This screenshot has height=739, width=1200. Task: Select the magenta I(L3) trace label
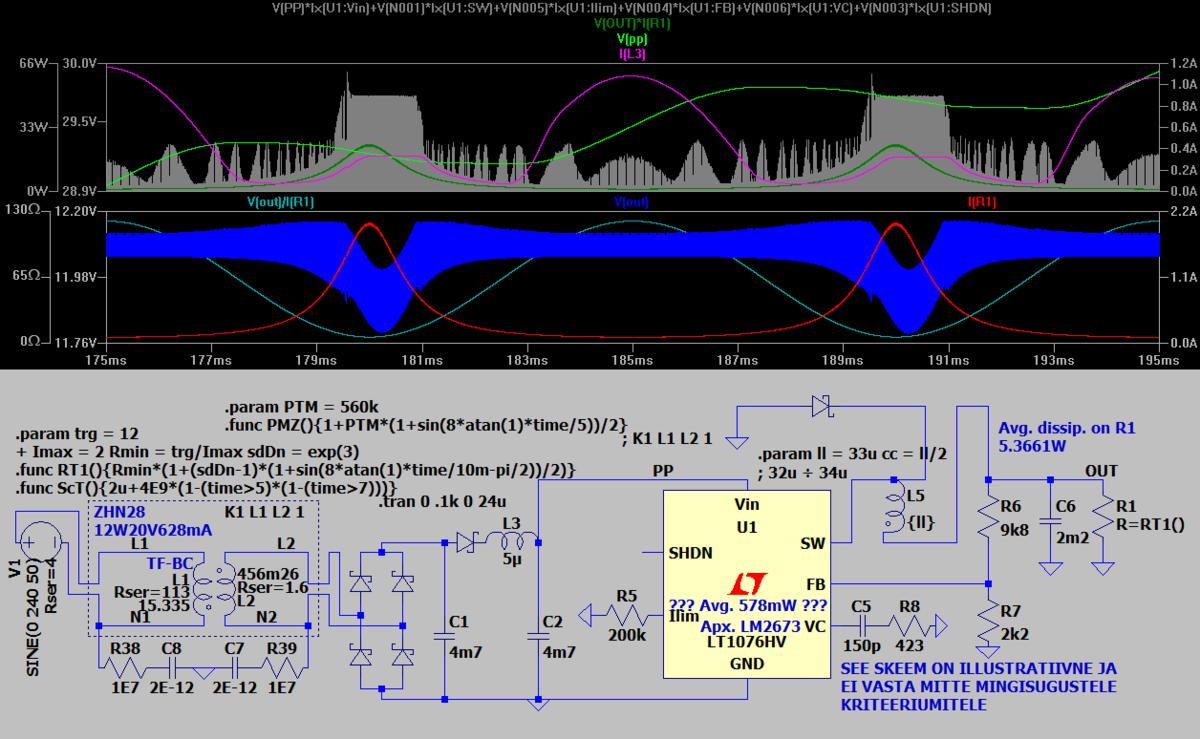(633, 53)
